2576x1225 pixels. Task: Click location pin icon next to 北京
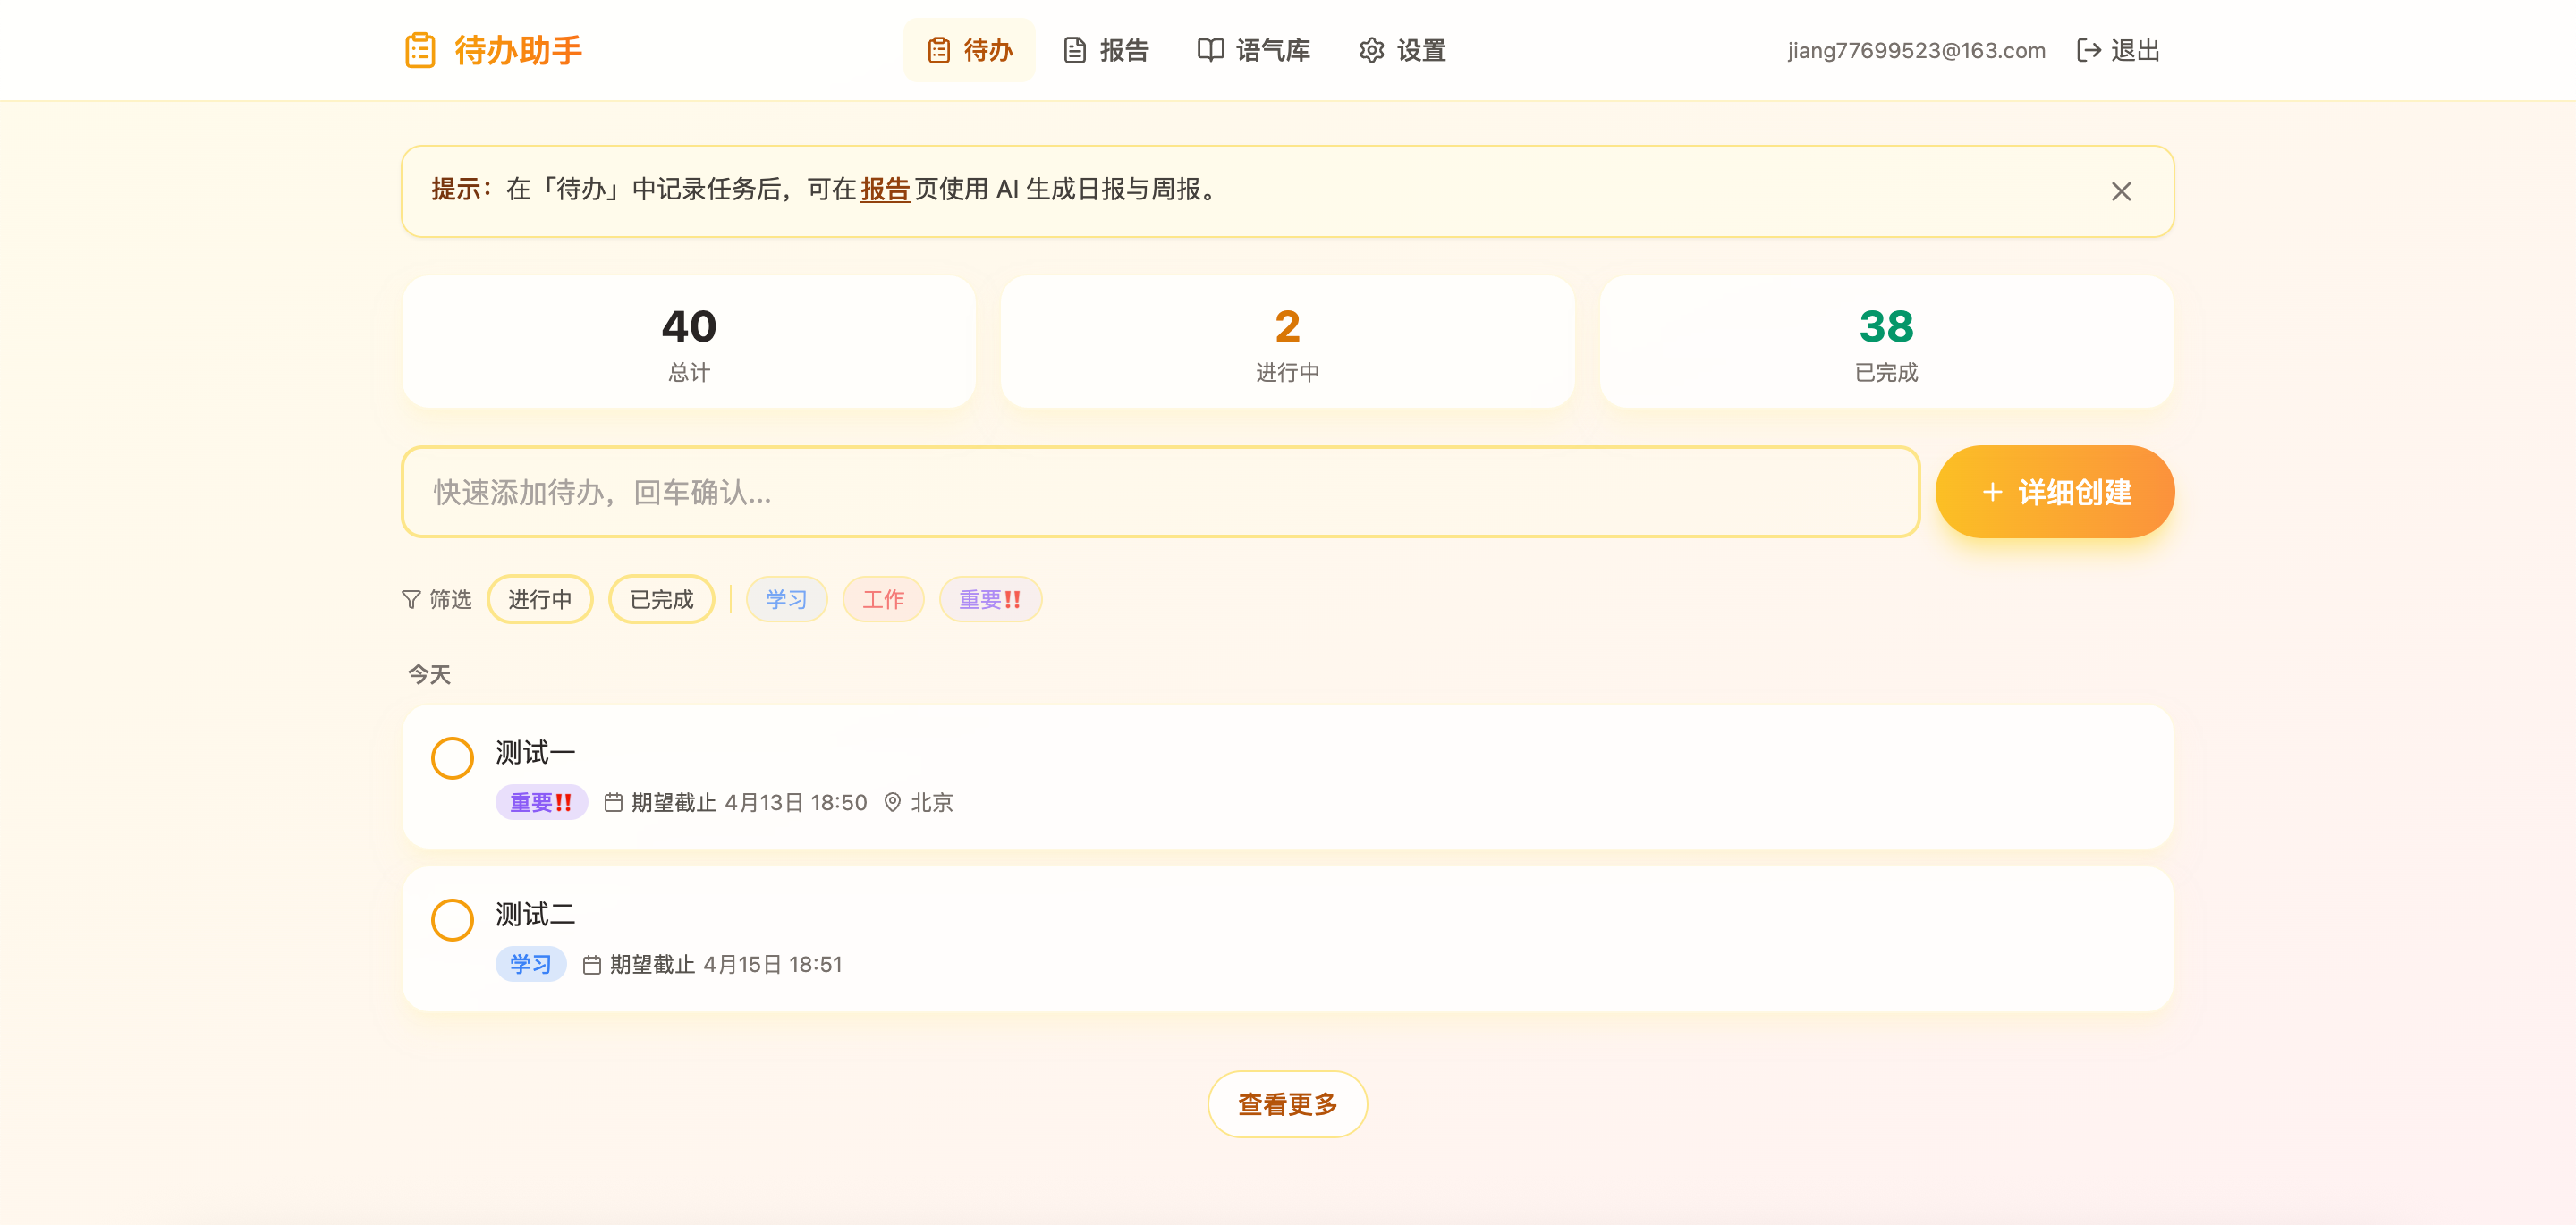(892, 802)
